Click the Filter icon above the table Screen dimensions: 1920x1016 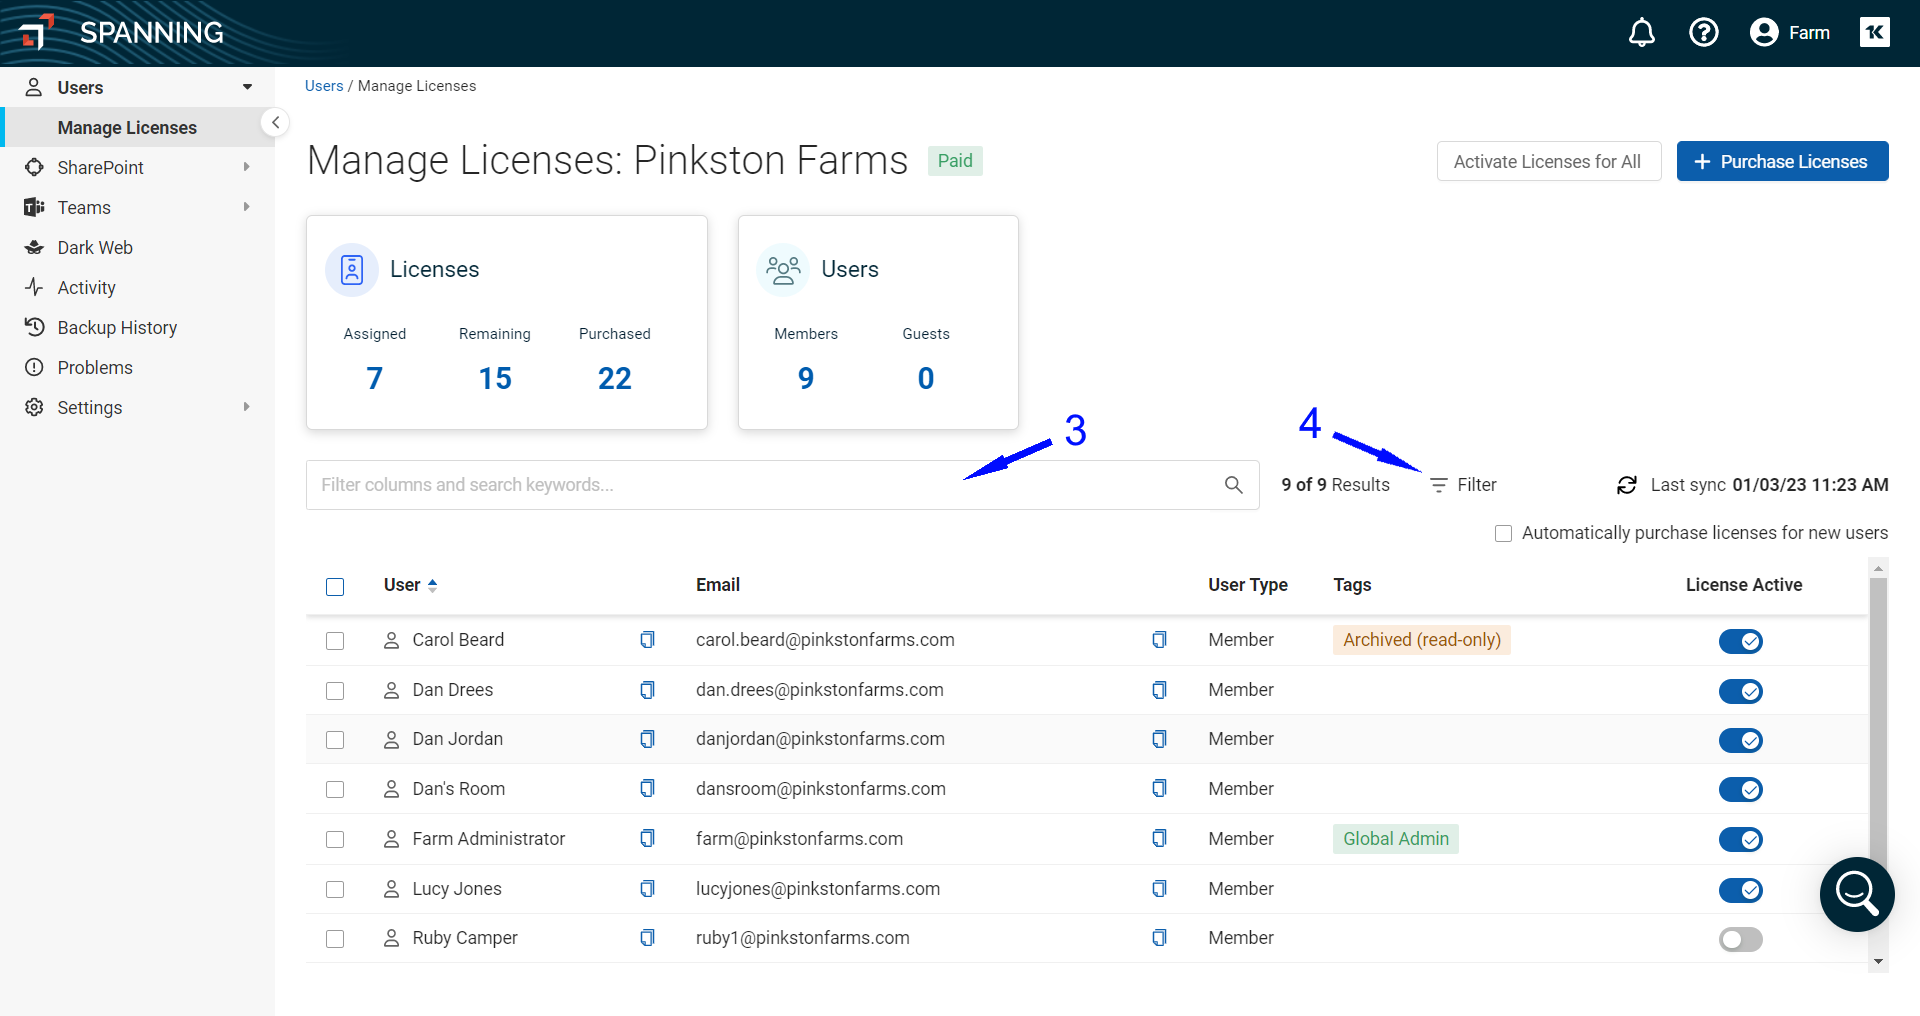pos(1439,485)
